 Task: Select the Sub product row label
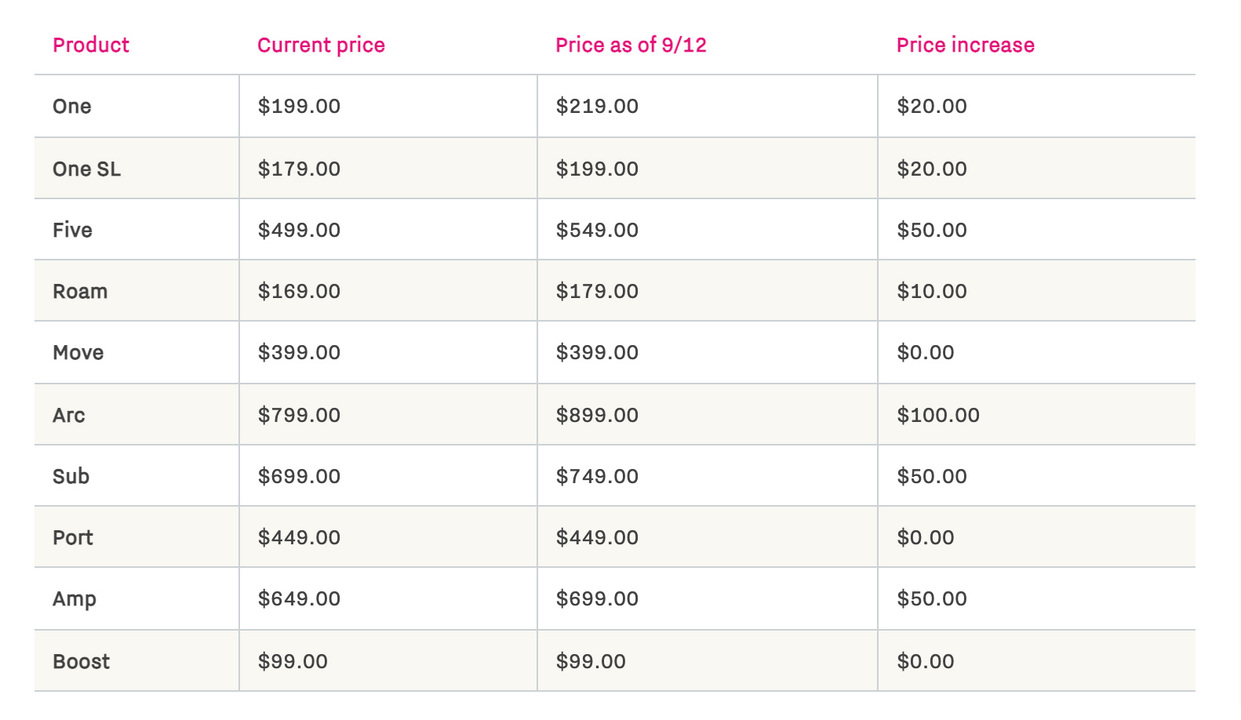(x=71, y=476)
